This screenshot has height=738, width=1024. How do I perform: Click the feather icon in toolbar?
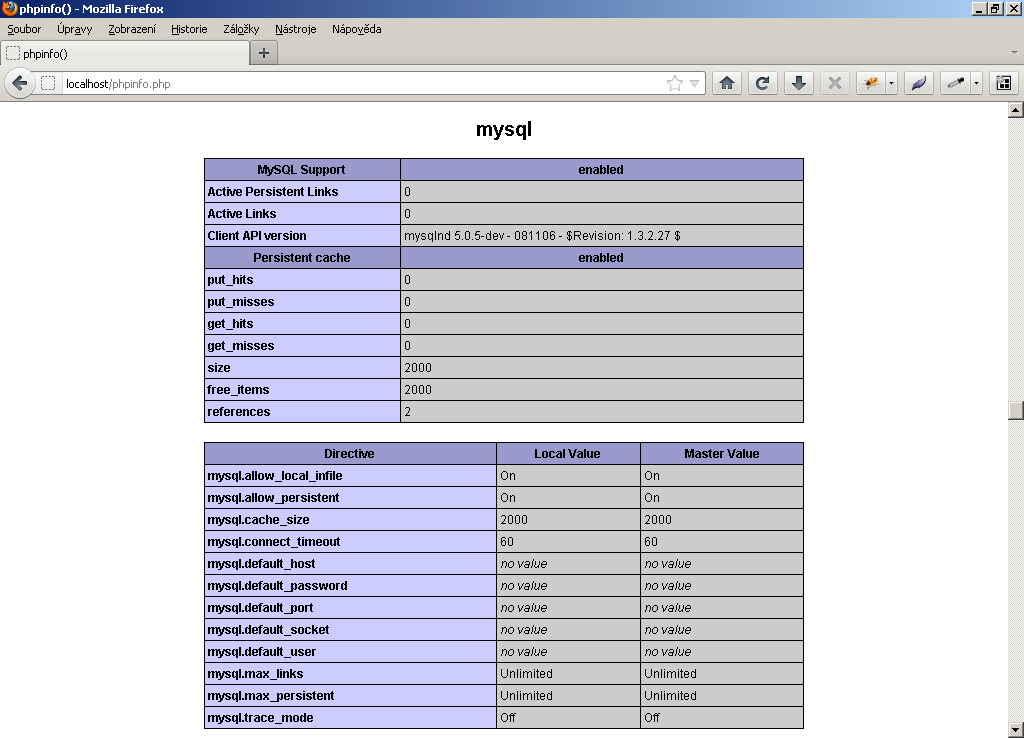918,83
